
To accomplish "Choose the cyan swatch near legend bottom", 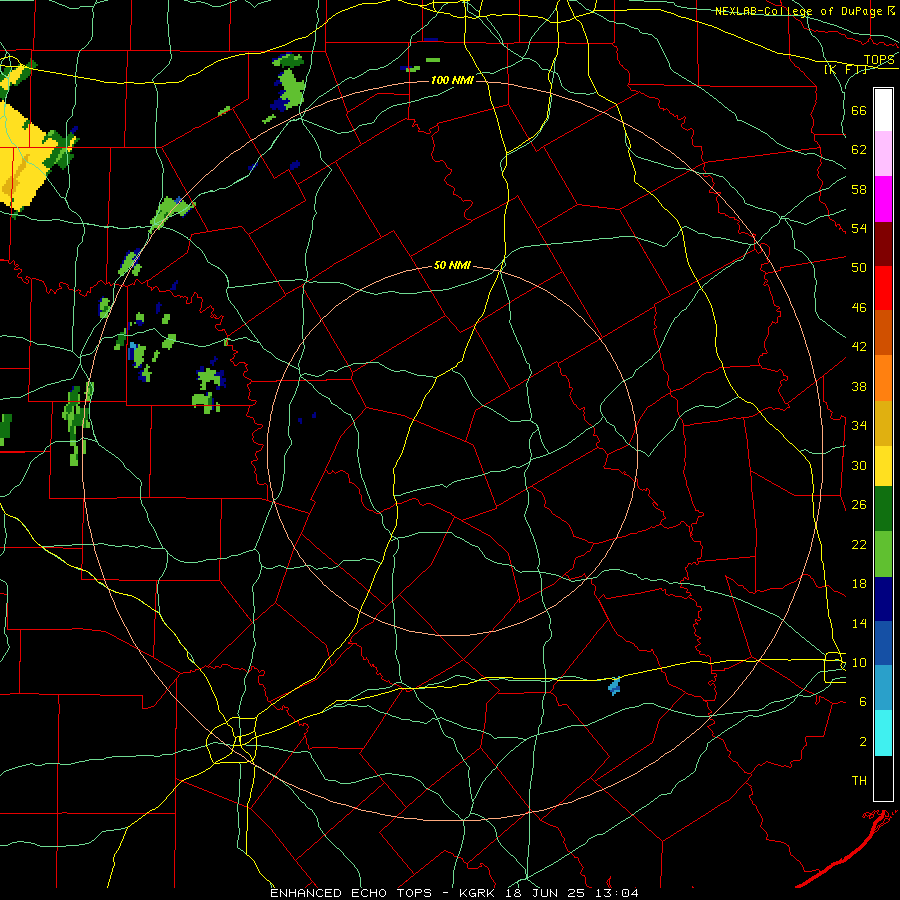I will pyautogui.click(x=883, y=733).
